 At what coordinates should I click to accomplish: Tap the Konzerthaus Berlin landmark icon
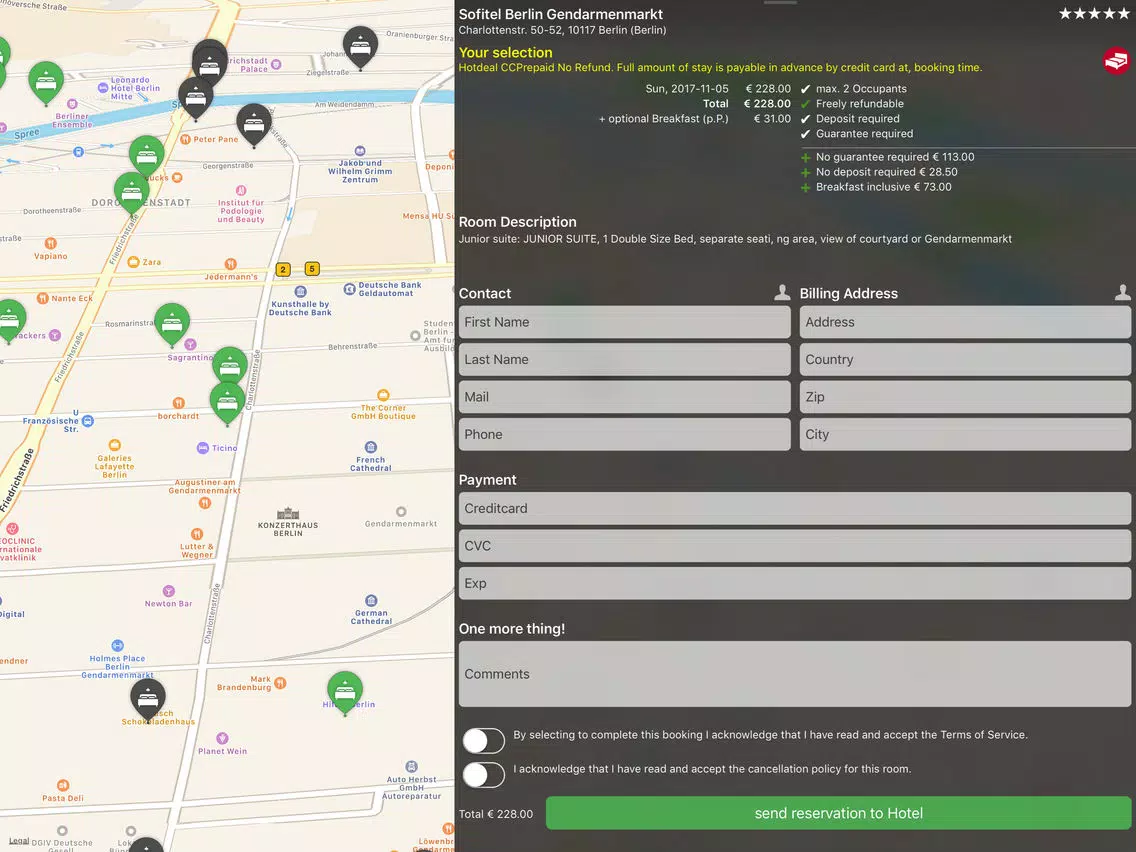(x=288, y=514)
